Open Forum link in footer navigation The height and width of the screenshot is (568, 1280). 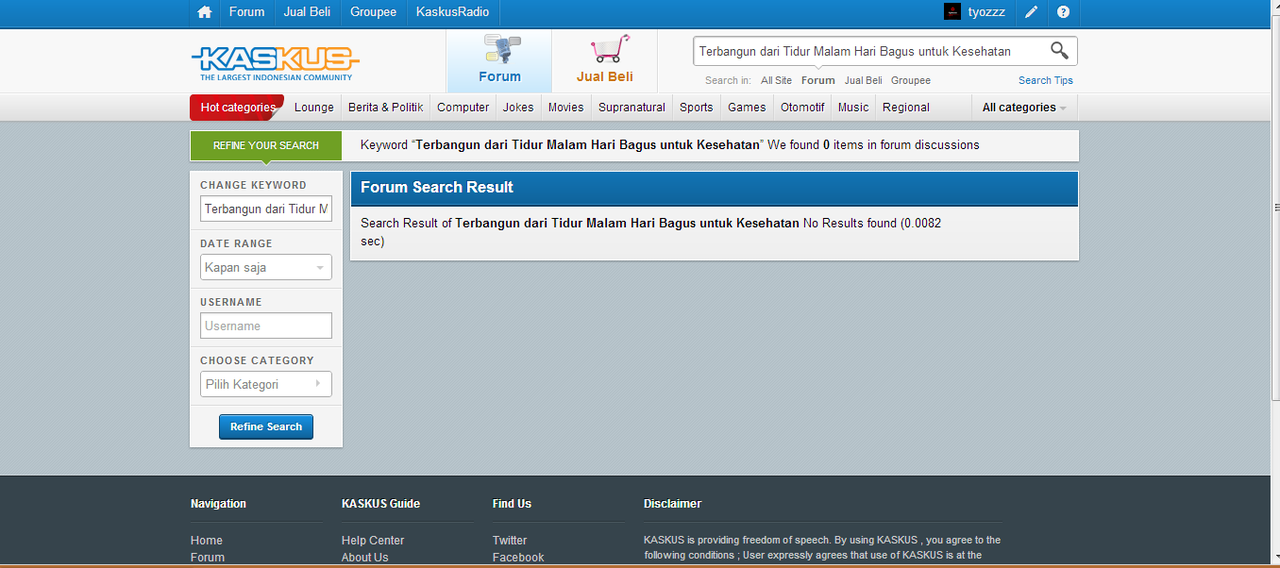[208, 557]
